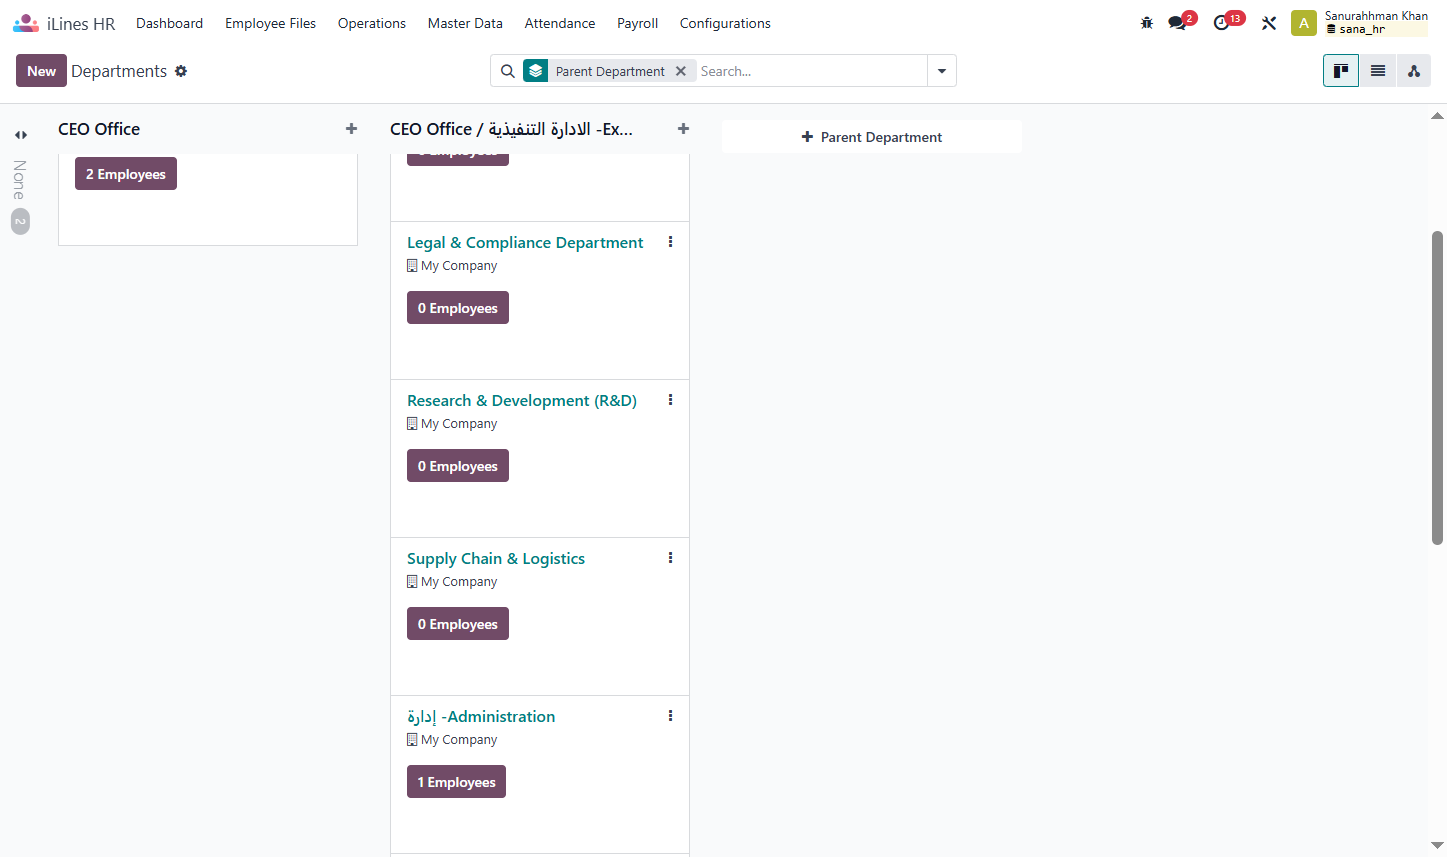The width and height of the screenshot is (1447, 857).
Task: Click the Sanurahhman Khan user name
Action: [x=1376, y=16]
